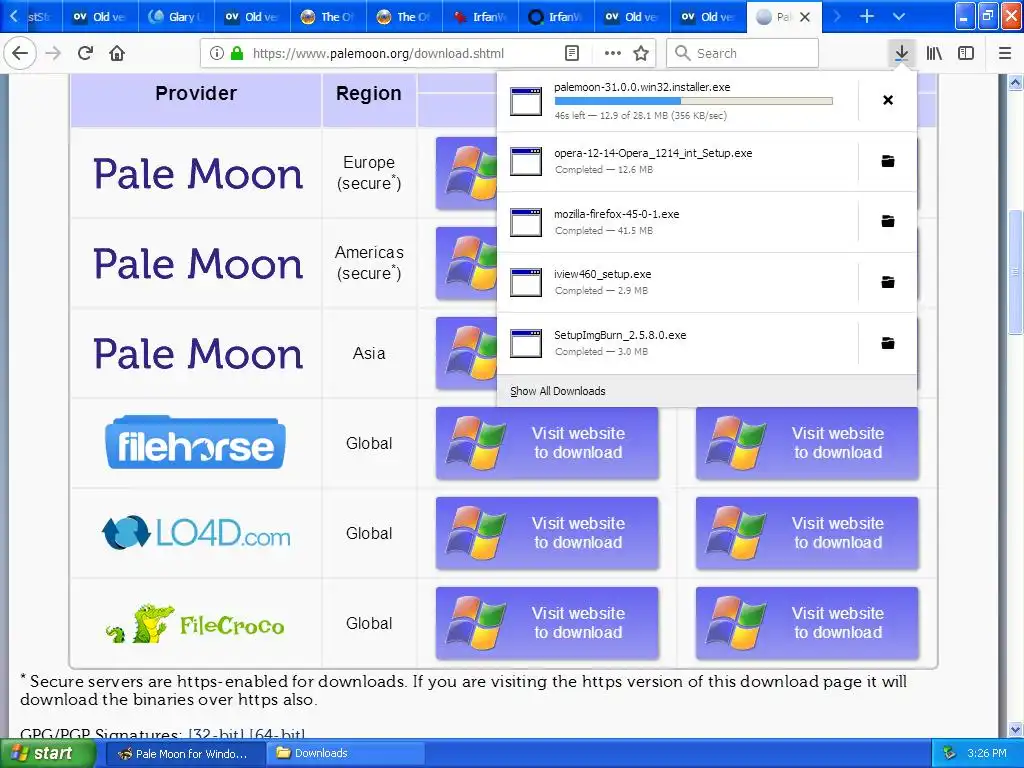Click the FileCroco logo

[195, 624]
